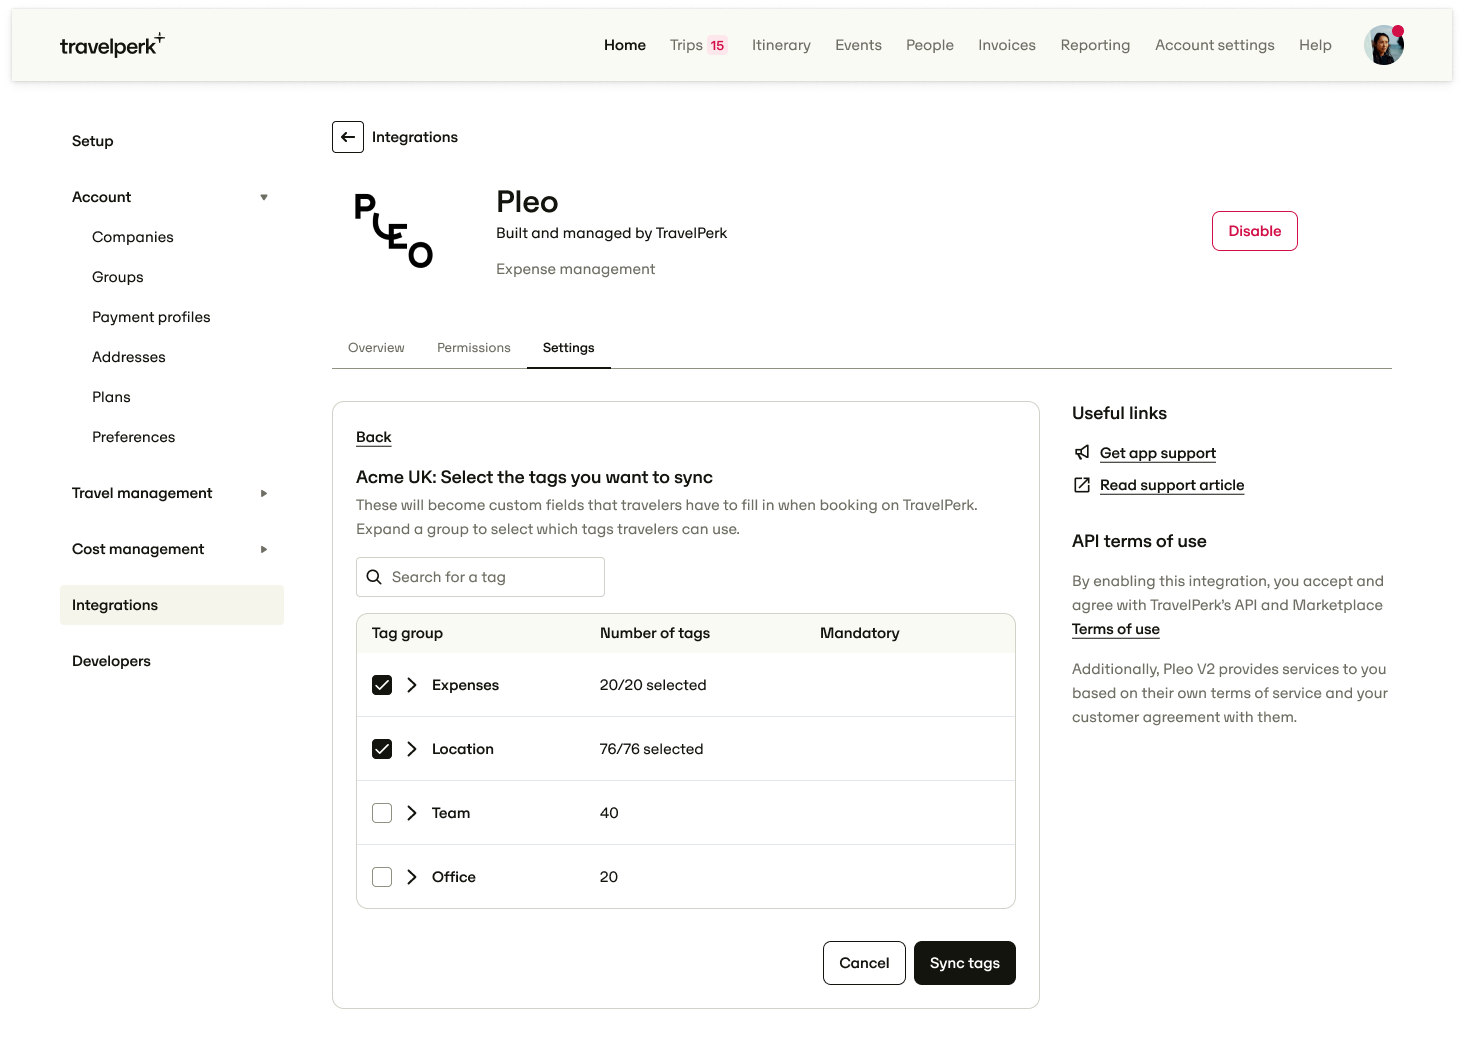
Task: Switch to the Permissions tab
Action: point(474,348)
